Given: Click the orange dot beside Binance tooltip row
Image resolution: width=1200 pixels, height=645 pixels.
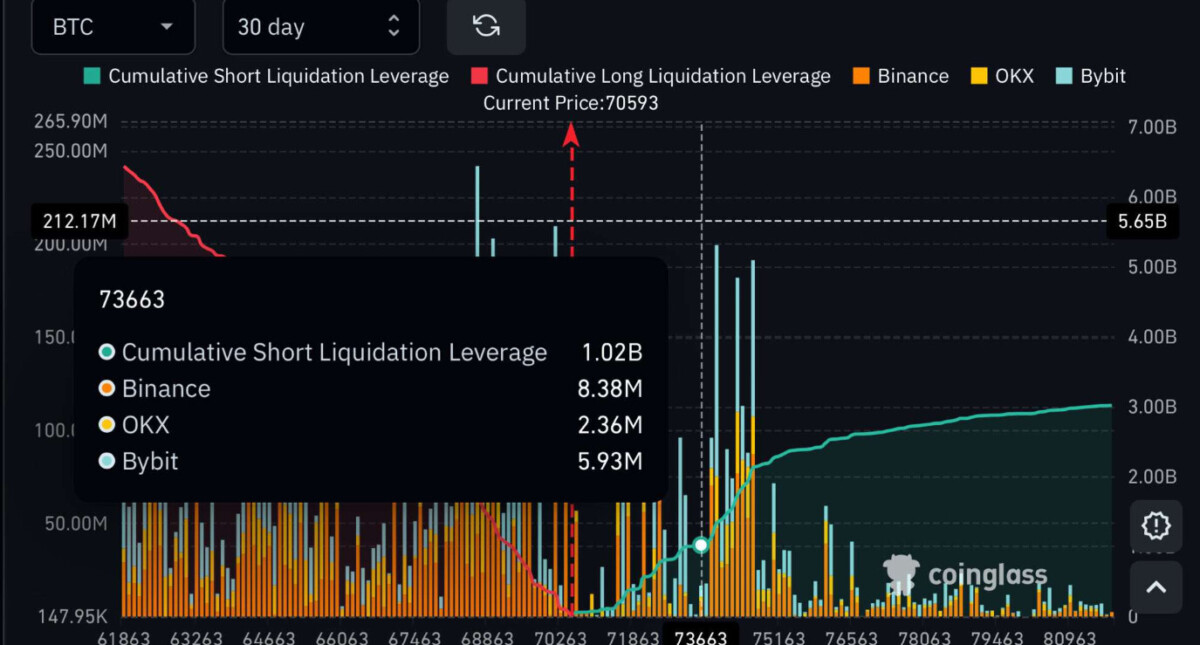Looking at the screenshot, I should point(106,389).
